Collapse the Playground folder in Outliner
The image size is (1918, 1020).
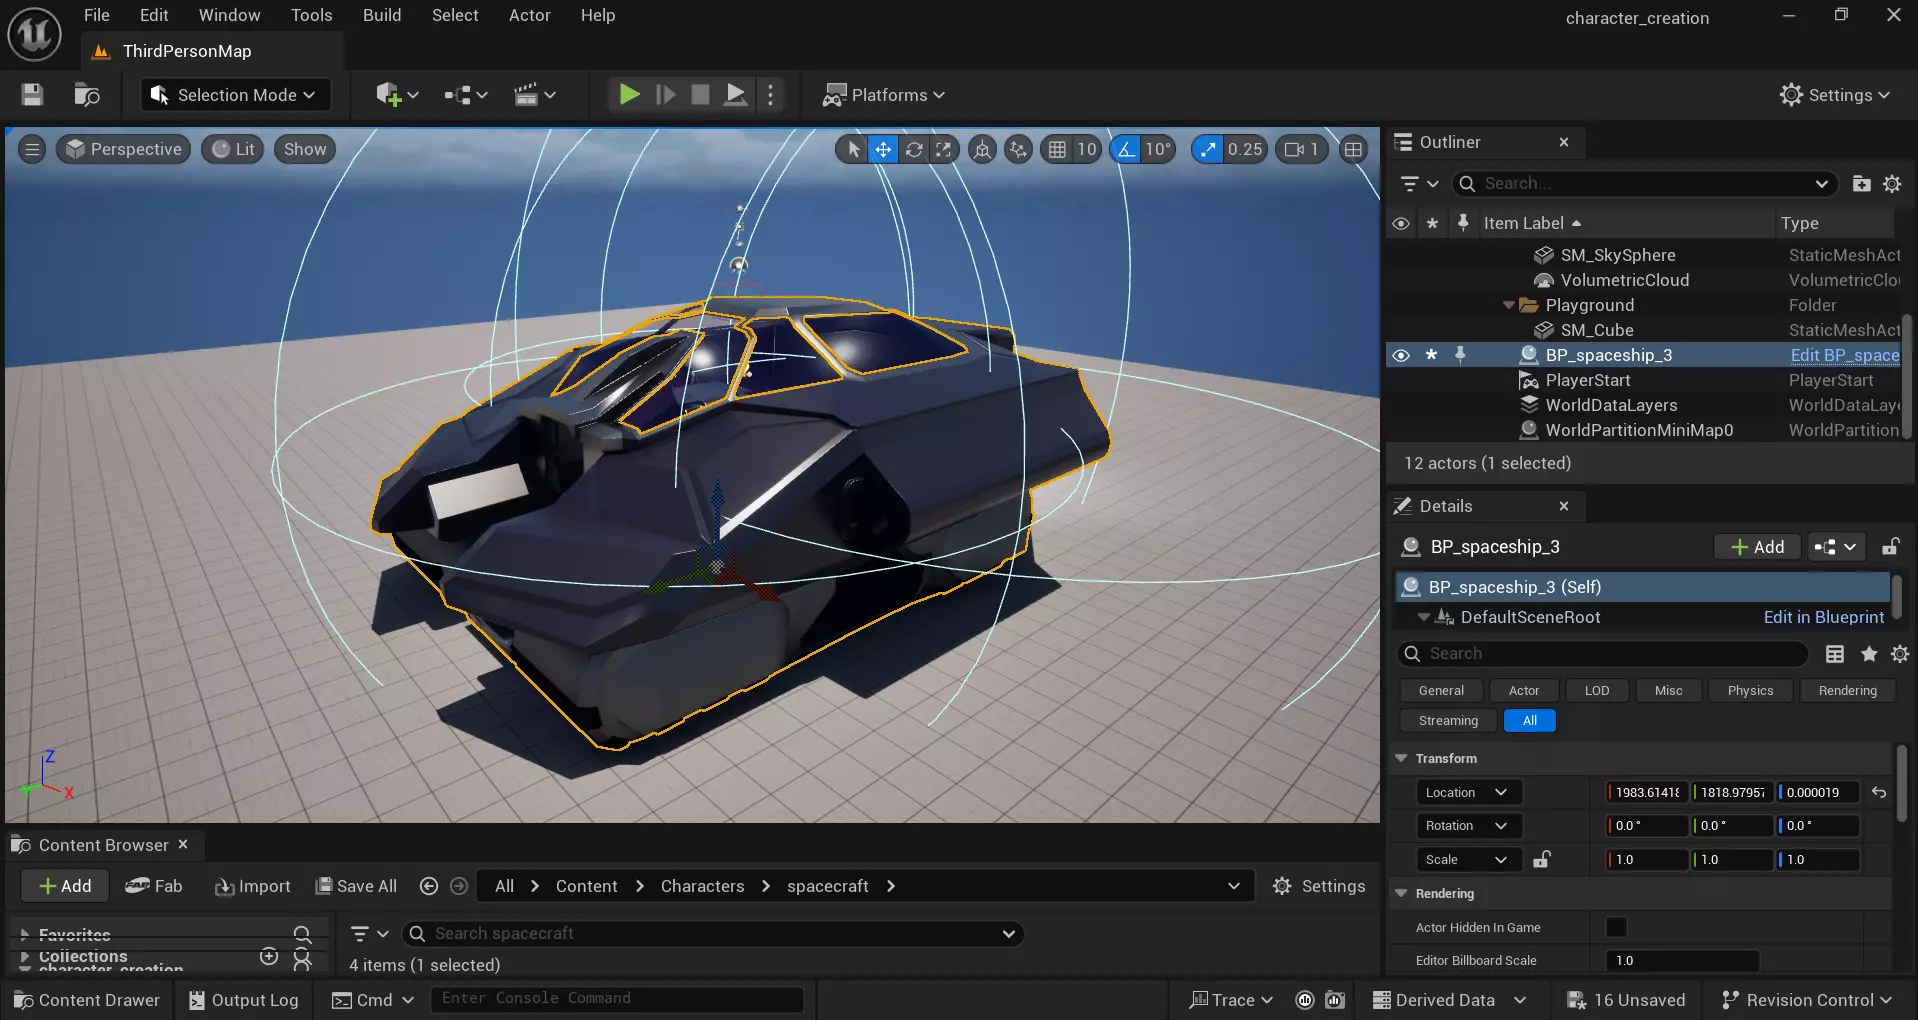[x=1508, y=305]
